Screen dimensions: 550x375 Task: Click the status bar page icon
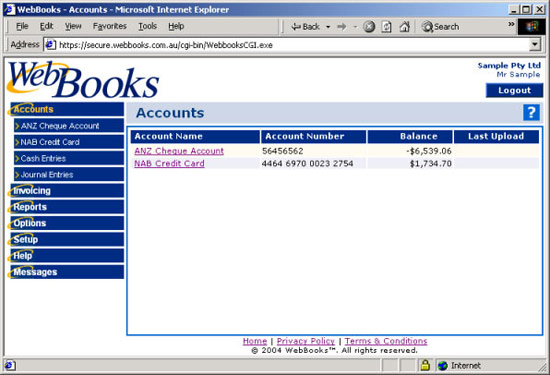click(10, 366)
